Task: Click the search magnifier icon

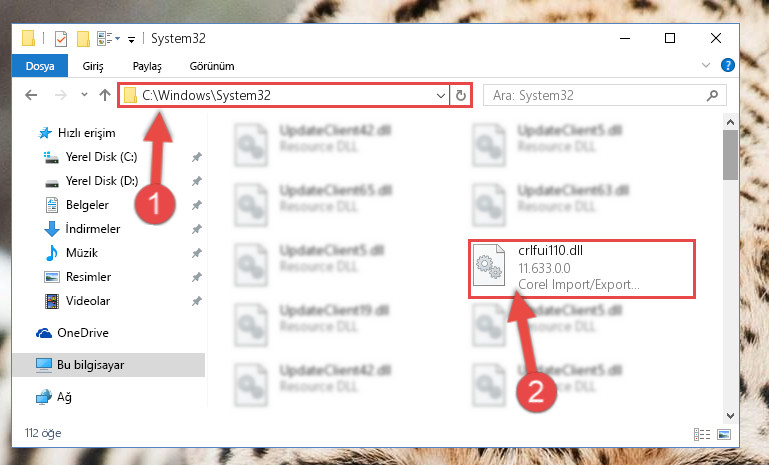Action: [712, 96]
